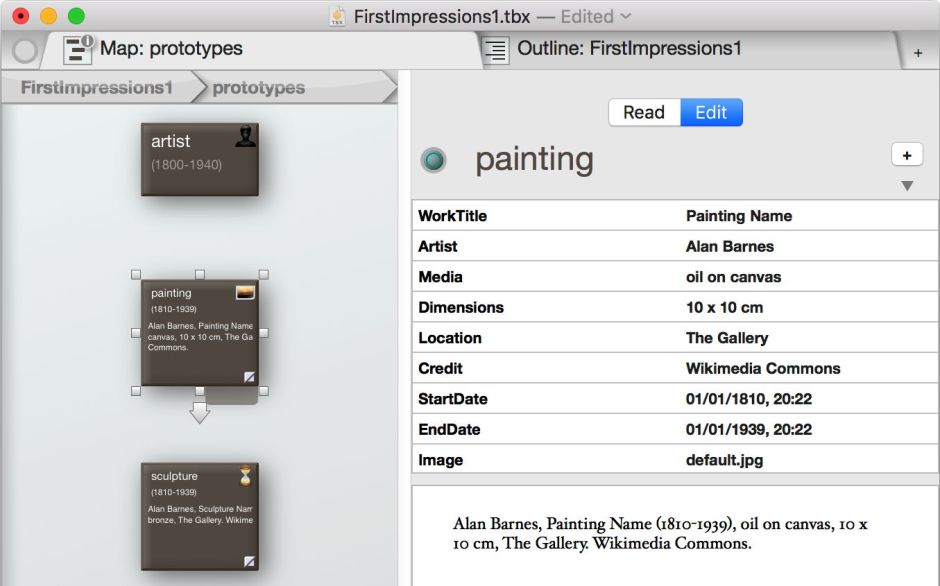Collapse attributes with the disclosure triangle
The width and height of the screenshot is (940, 586).
pos(907,186)
